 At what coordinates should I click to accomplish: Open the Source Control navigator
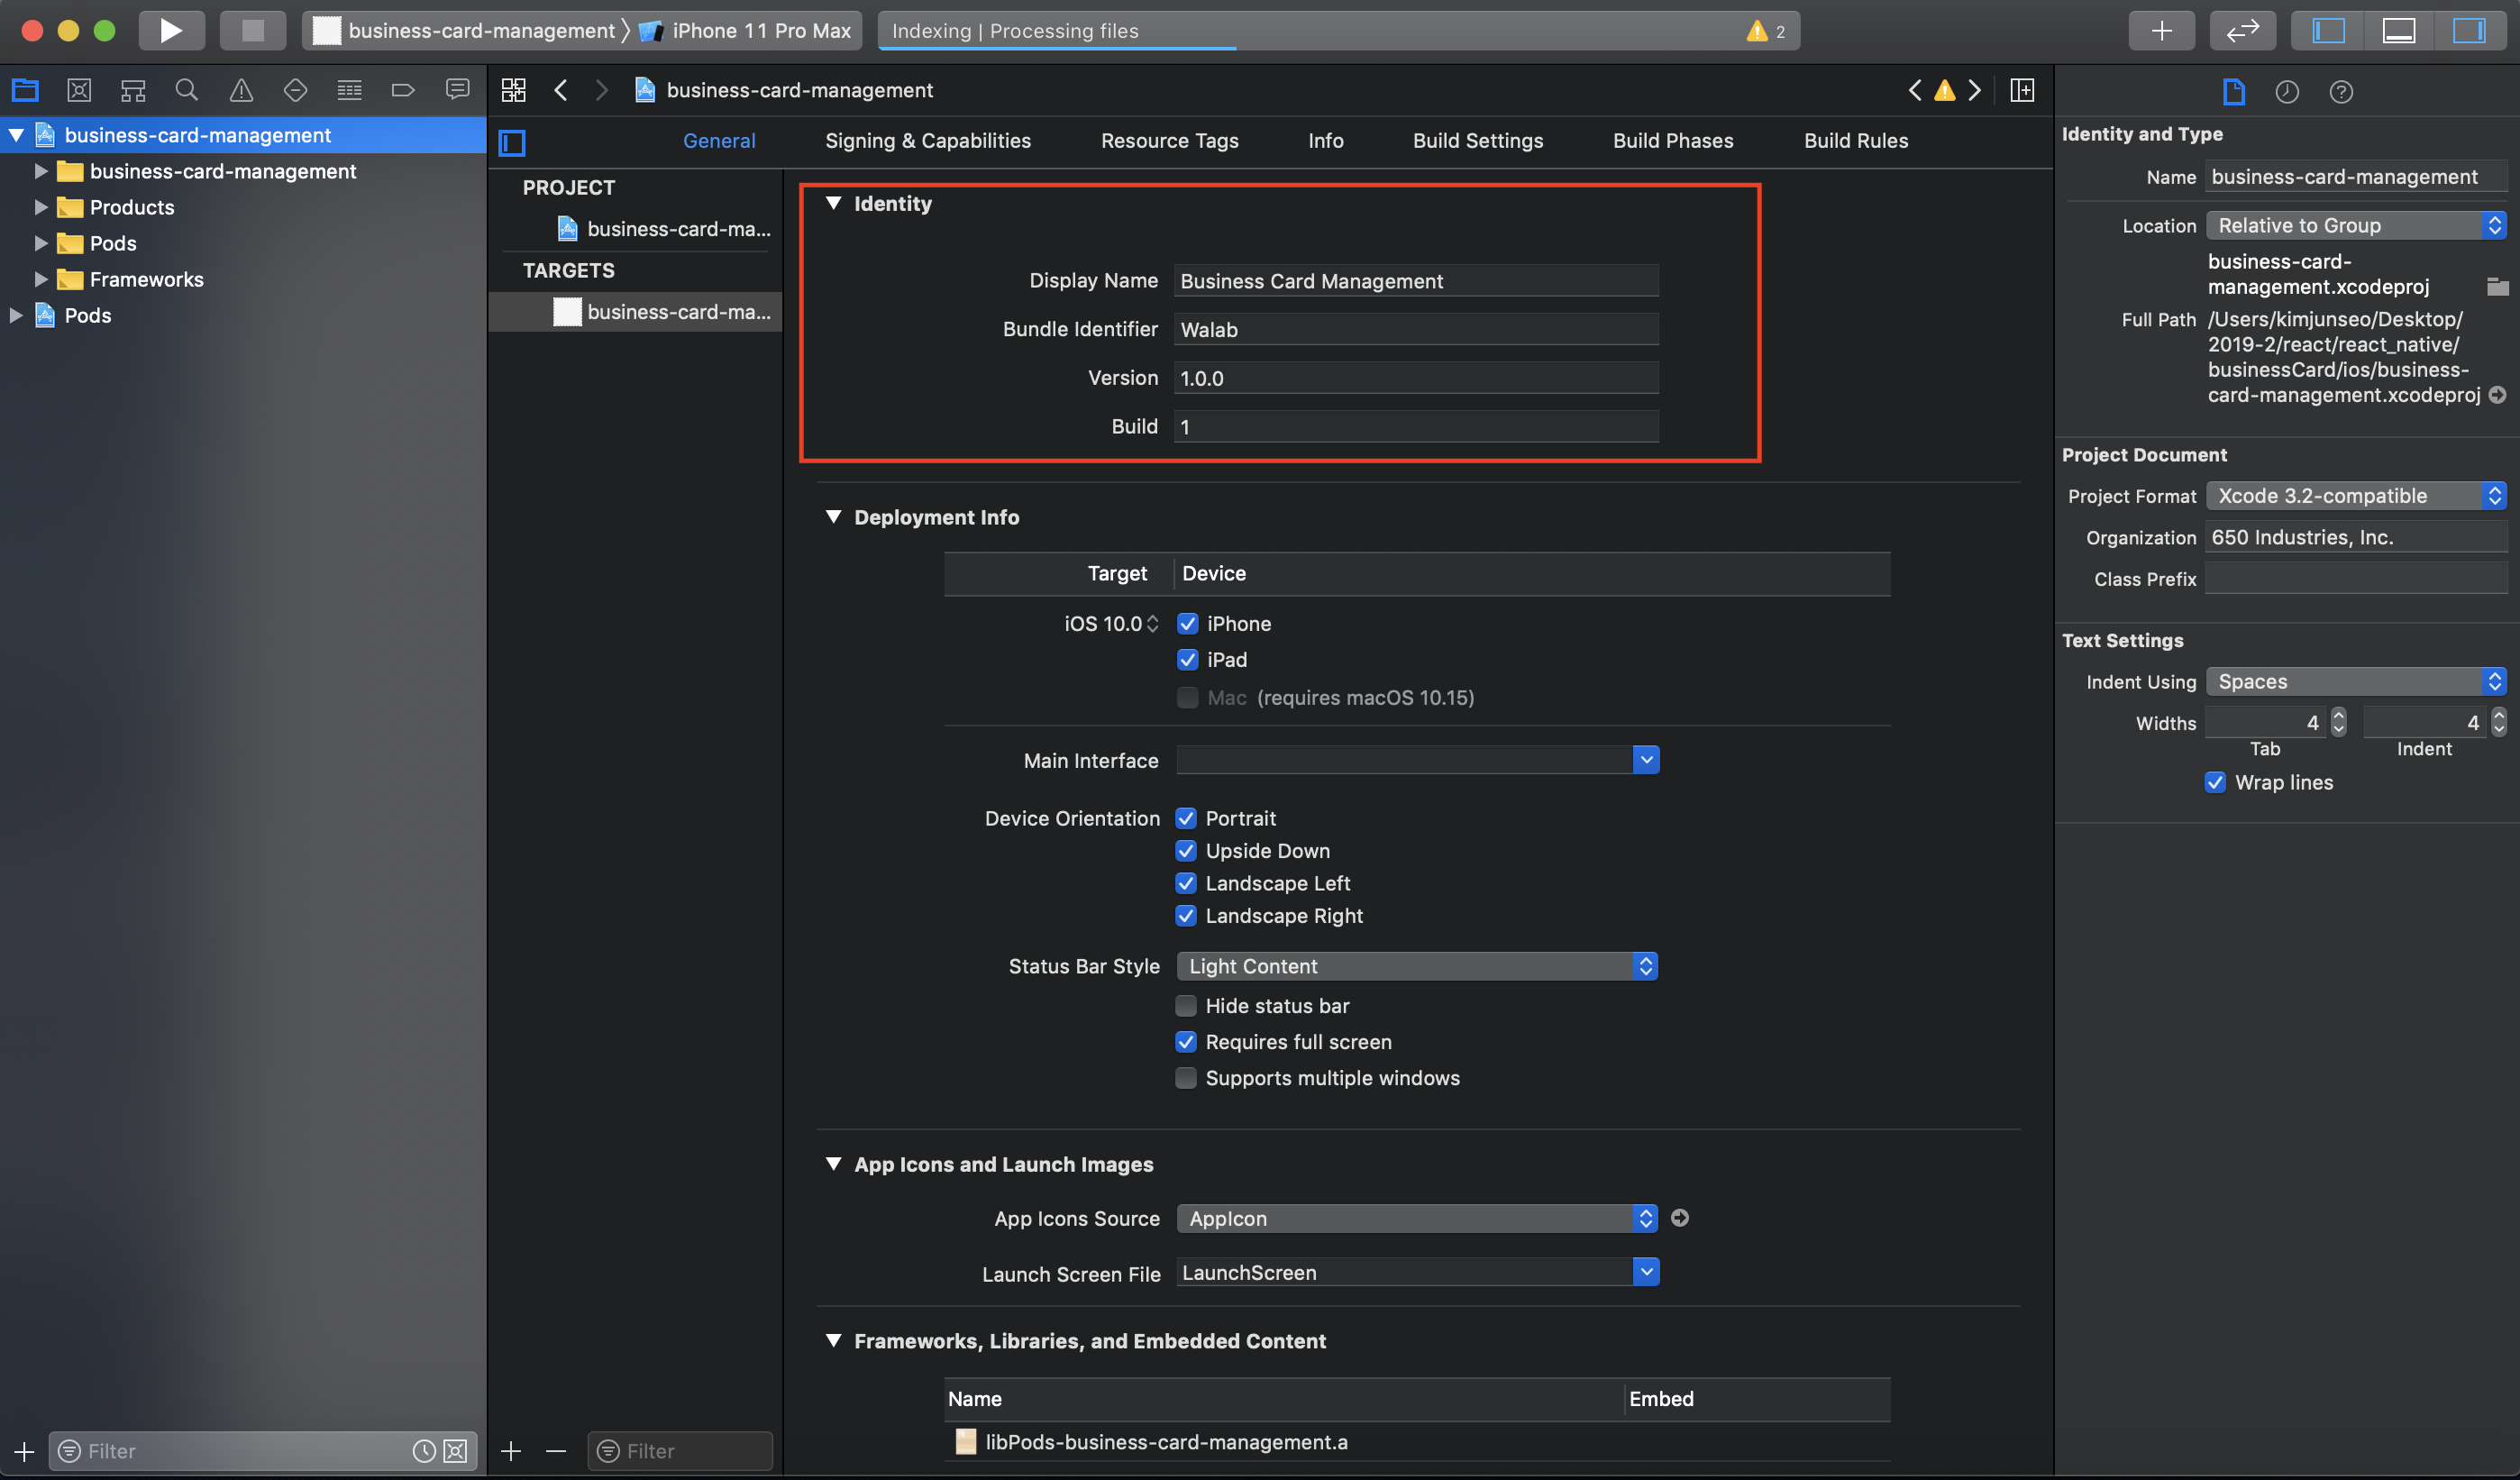[x=79, y=90]
